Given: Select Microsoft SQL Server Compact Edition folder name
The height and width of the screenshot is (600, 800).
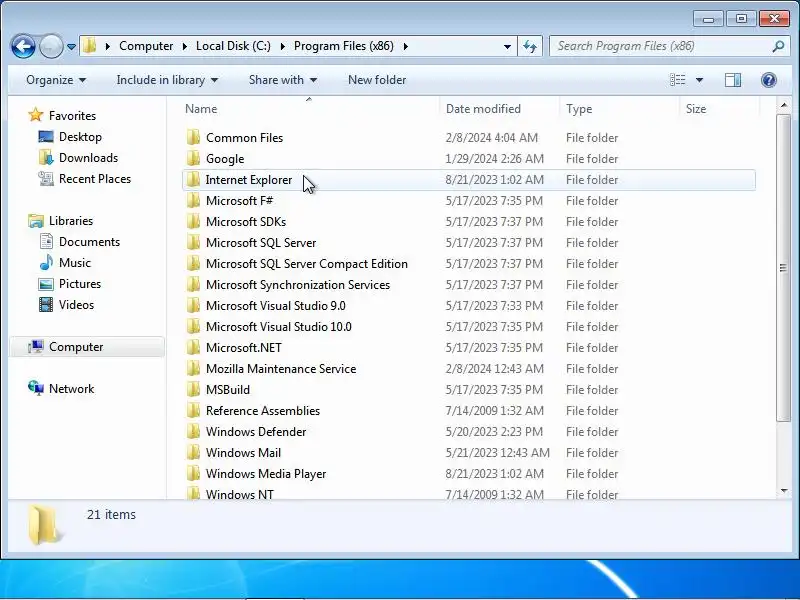Looking at the screenshot, I should [307, 264].
